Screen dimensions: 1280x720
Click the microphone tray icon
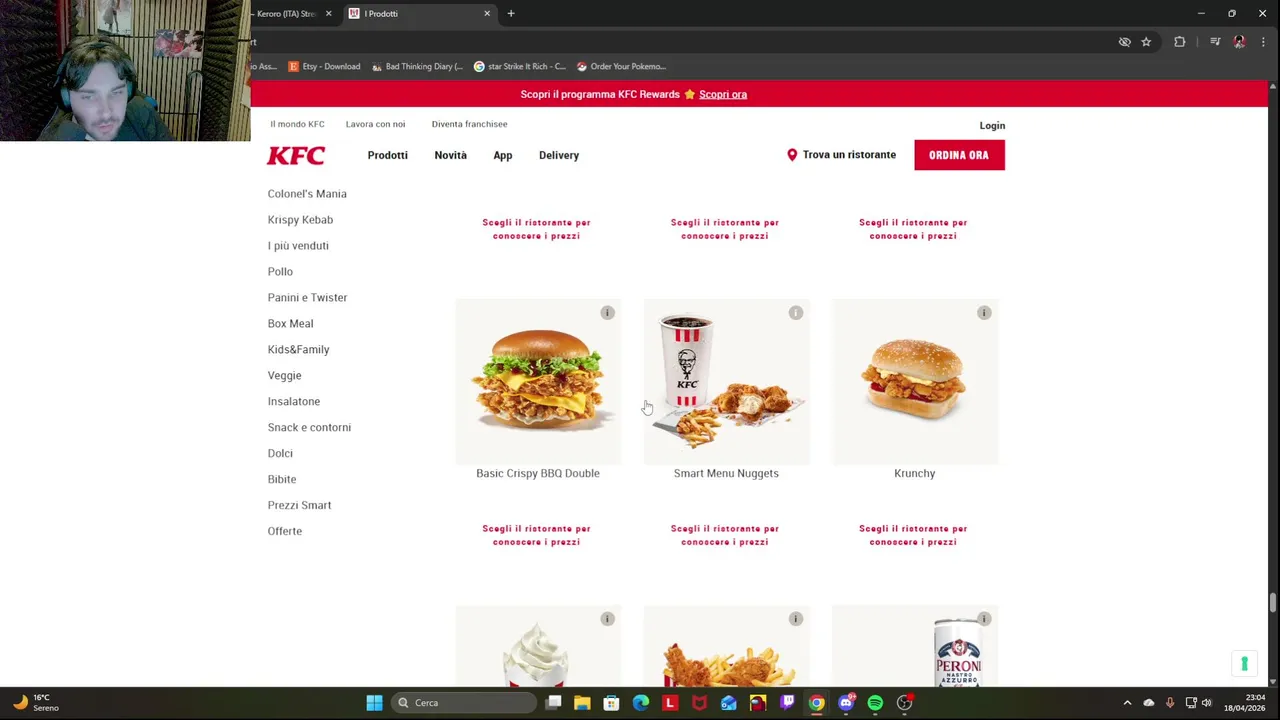[x=1170, y=703]
